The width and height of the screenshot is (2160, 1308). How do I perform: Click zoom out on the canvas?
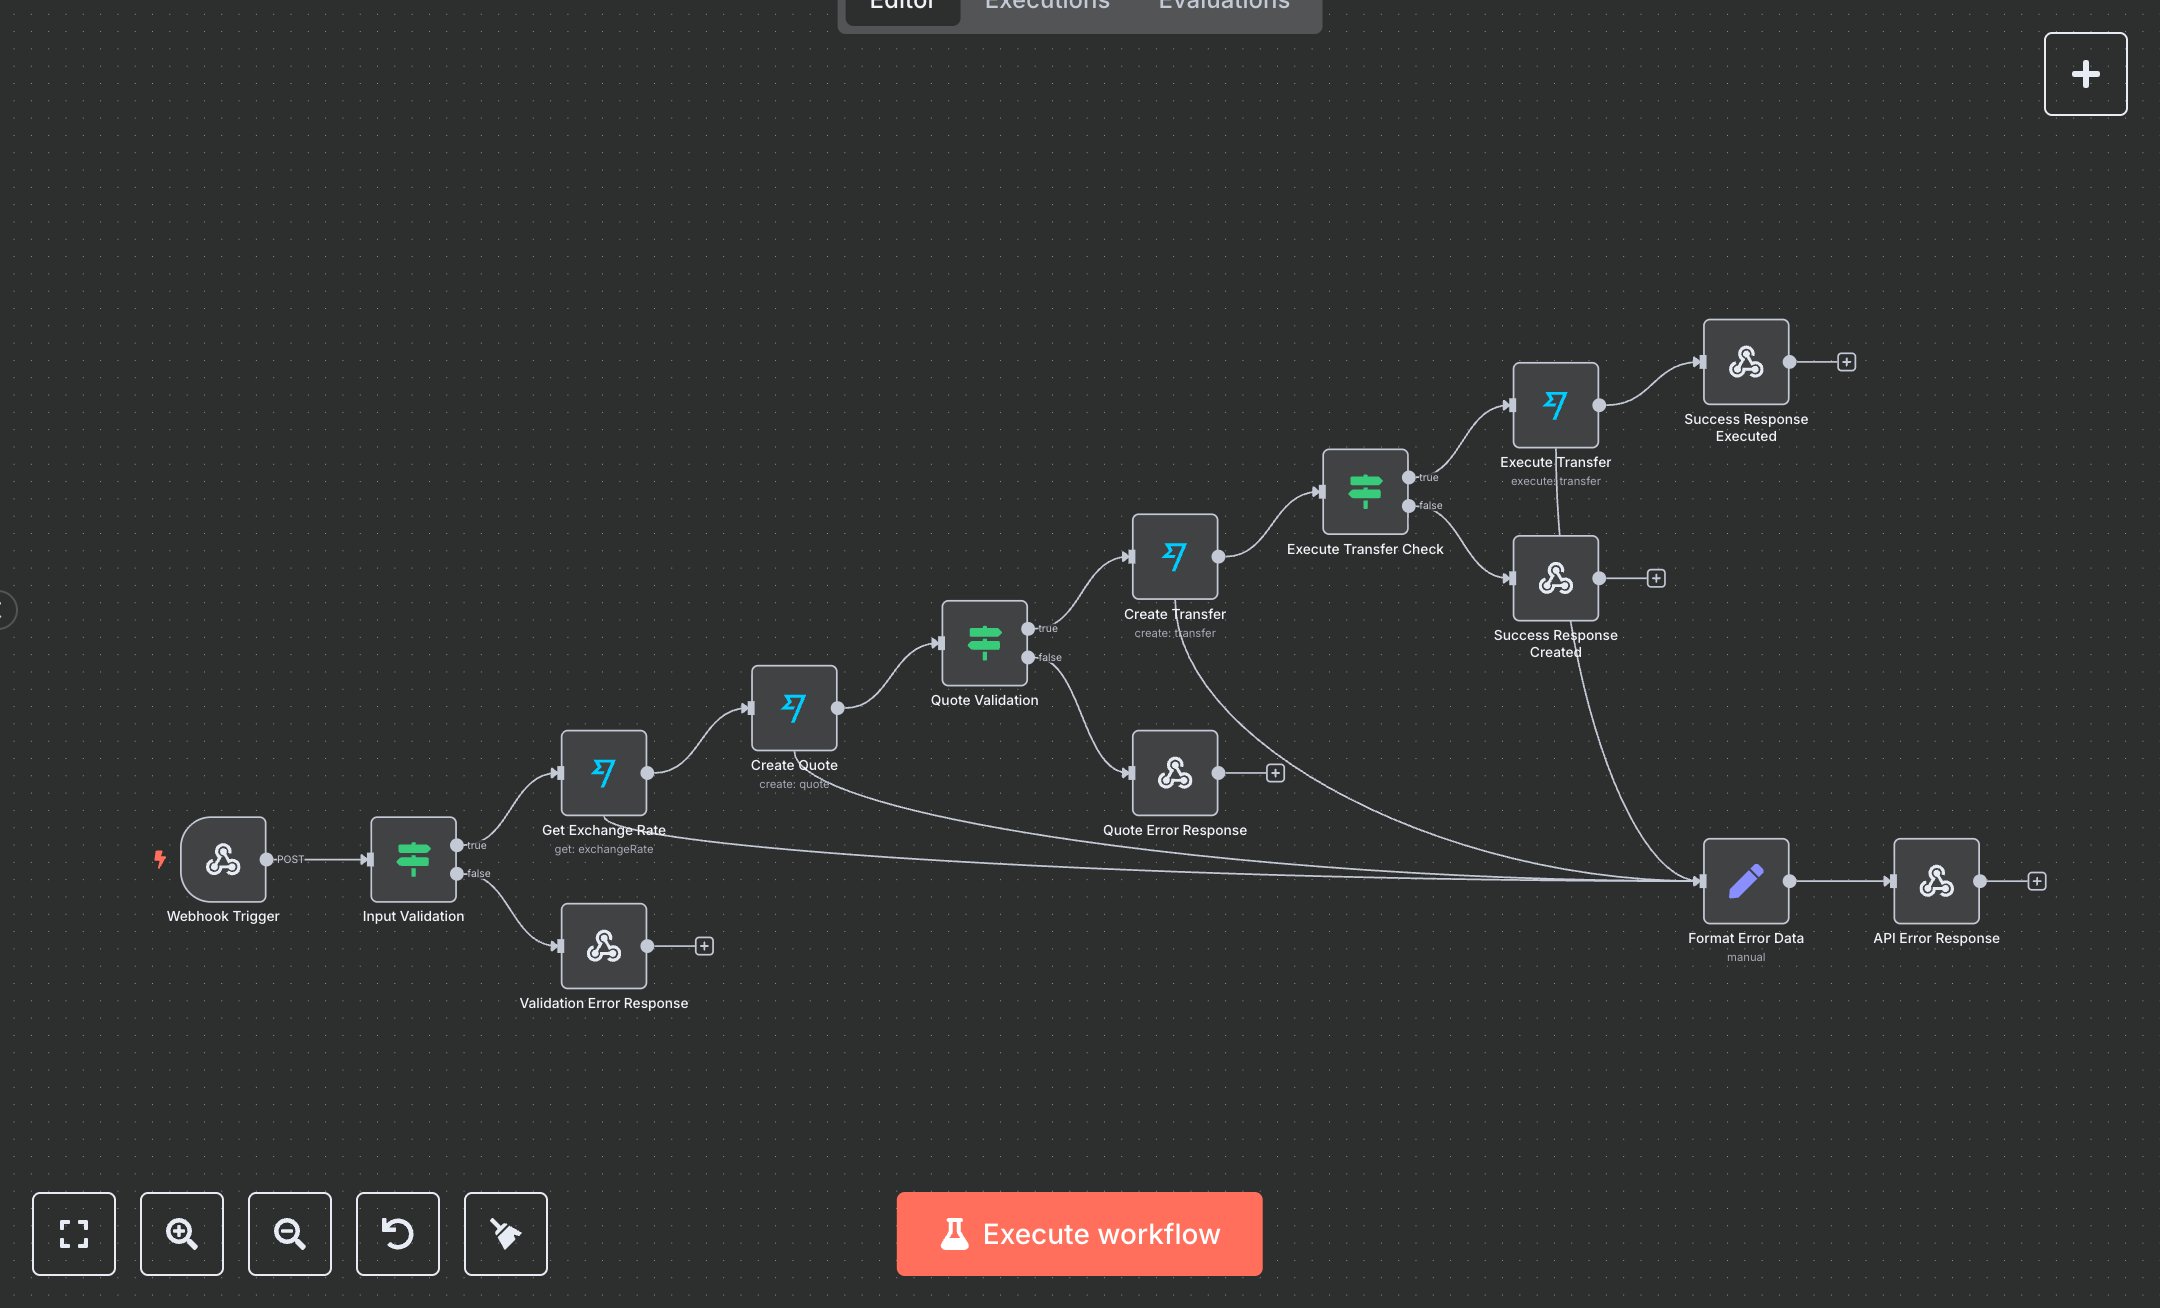pyautogui.click(x=289, y=1234)
